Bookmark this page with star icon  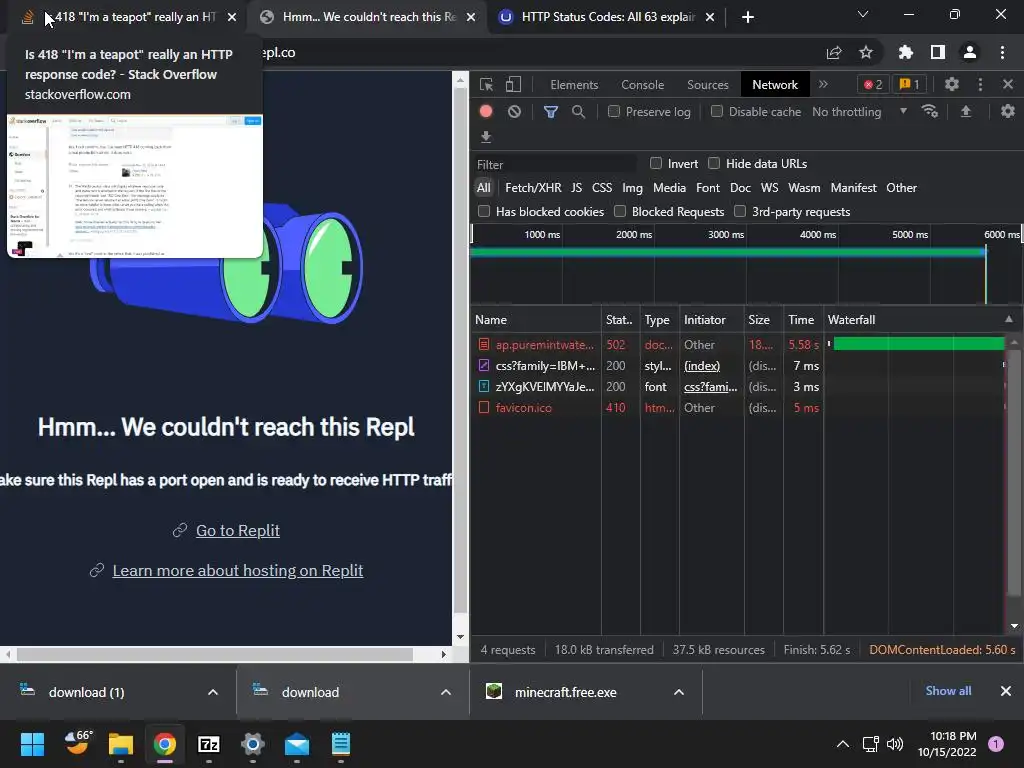click(866, 52)
